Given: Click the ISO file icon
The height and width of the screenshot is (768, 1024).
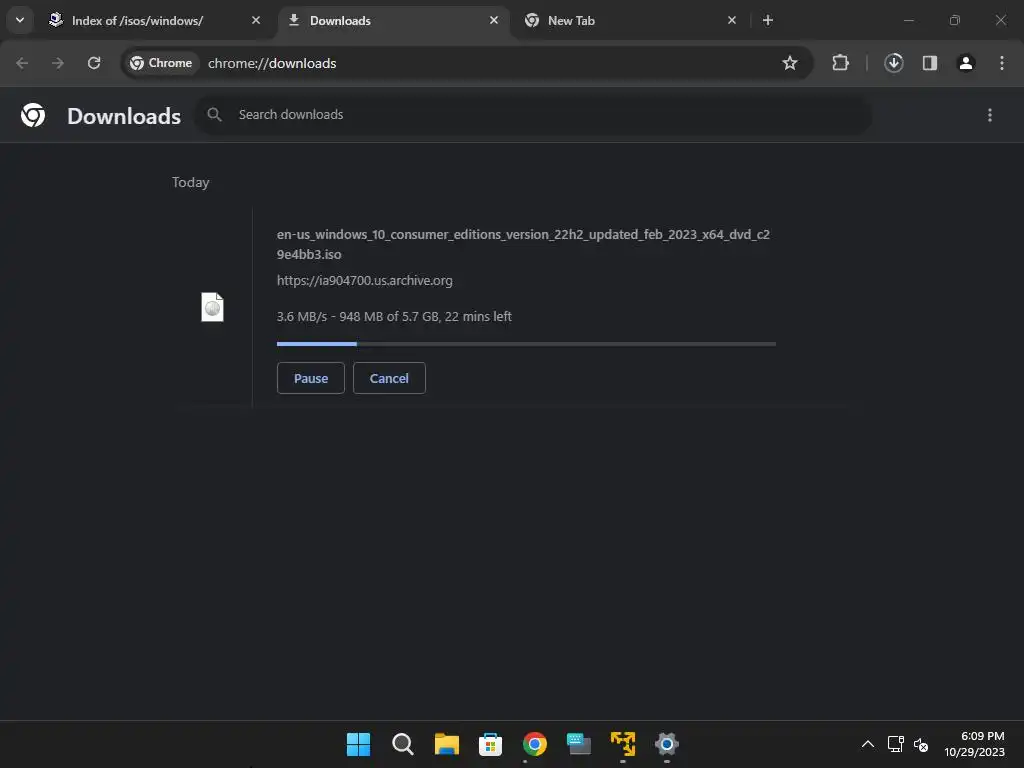Looking at the screenshot, I should click(212, 307).
